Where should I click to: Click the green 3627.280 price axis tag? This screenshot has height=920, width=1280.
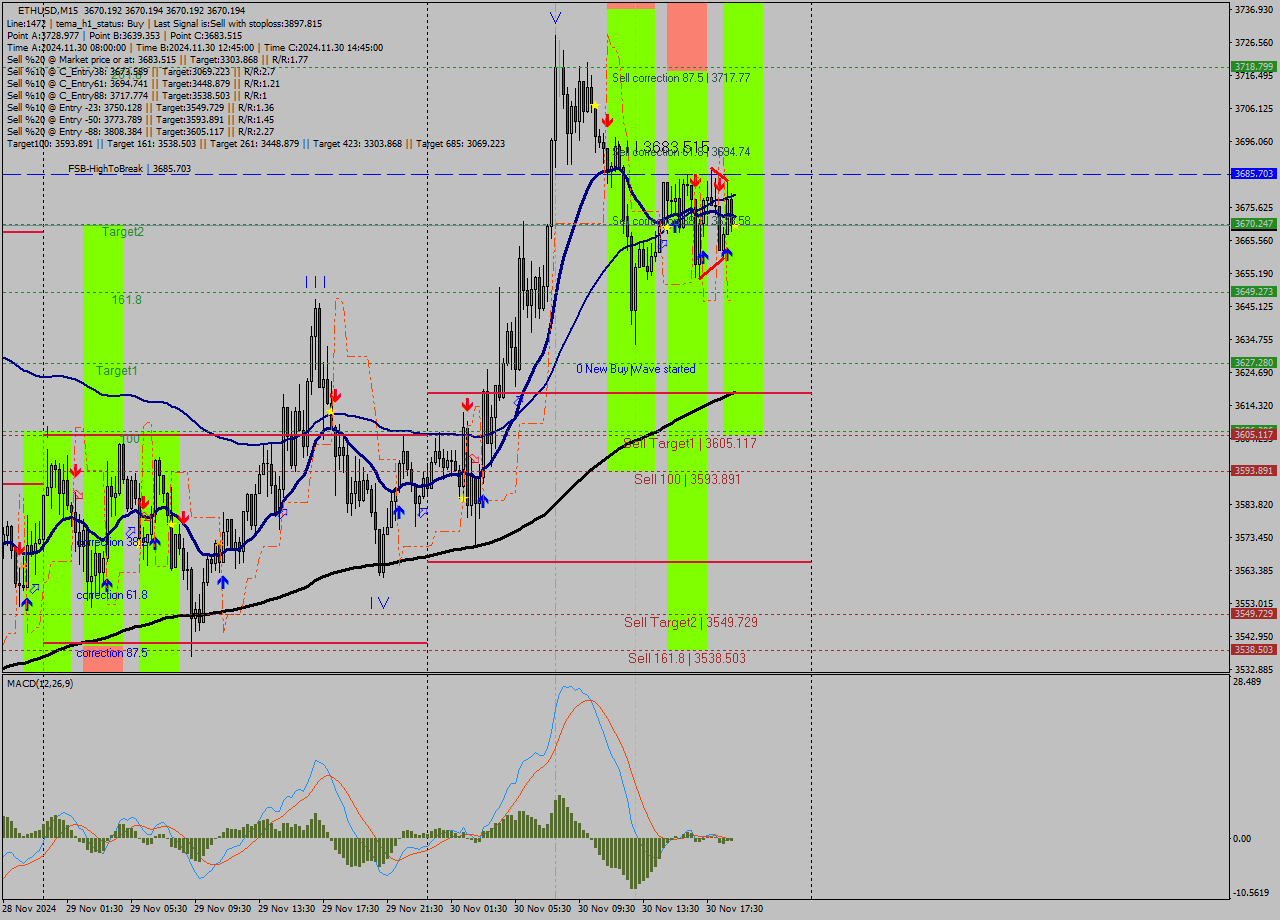pos(1253,363)
